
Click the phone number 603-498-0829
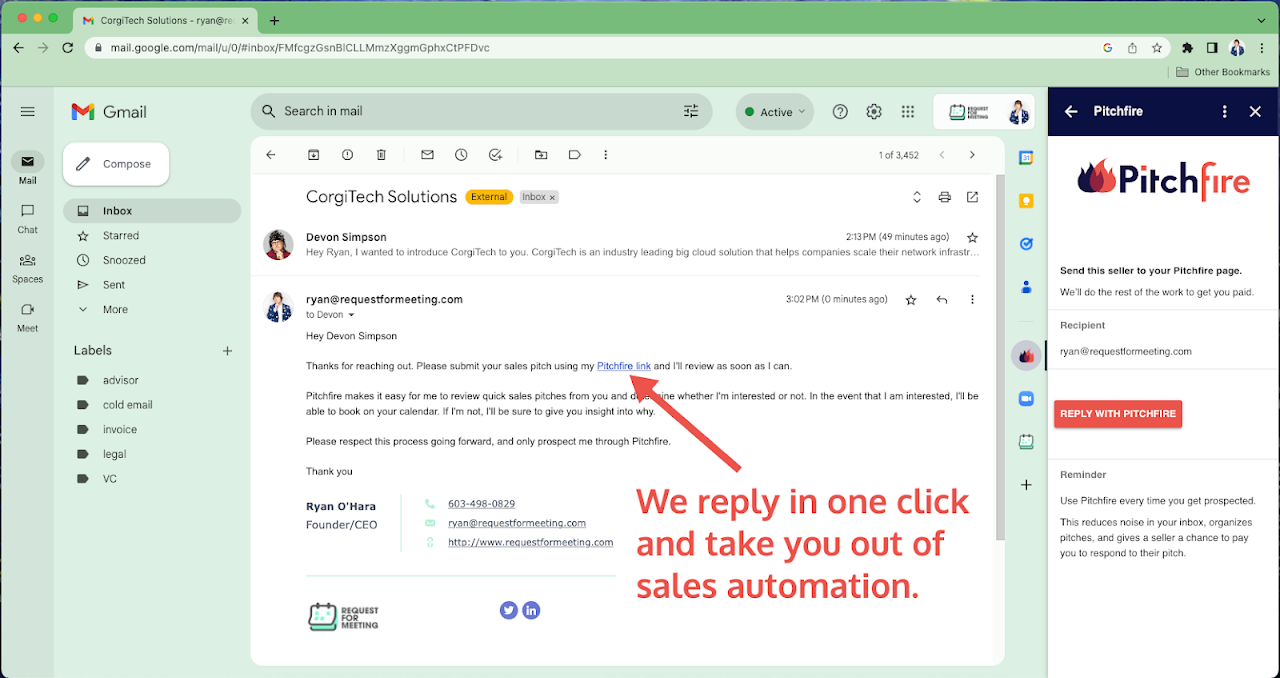click(482, 504)
